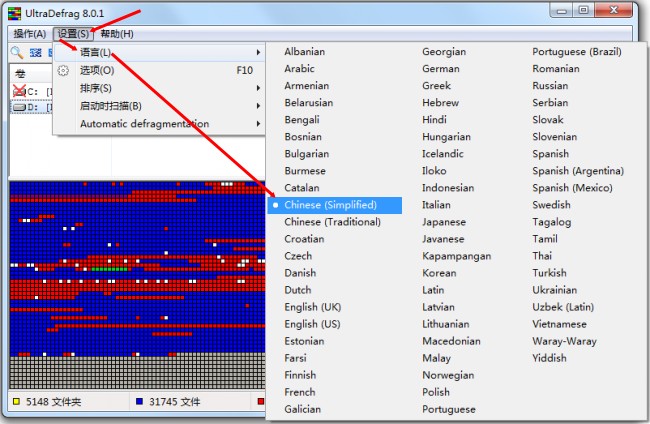Click the UltraDefrag app icon in title bar
This screenshot has width=650, height=424.
click(x=15, y=13)
